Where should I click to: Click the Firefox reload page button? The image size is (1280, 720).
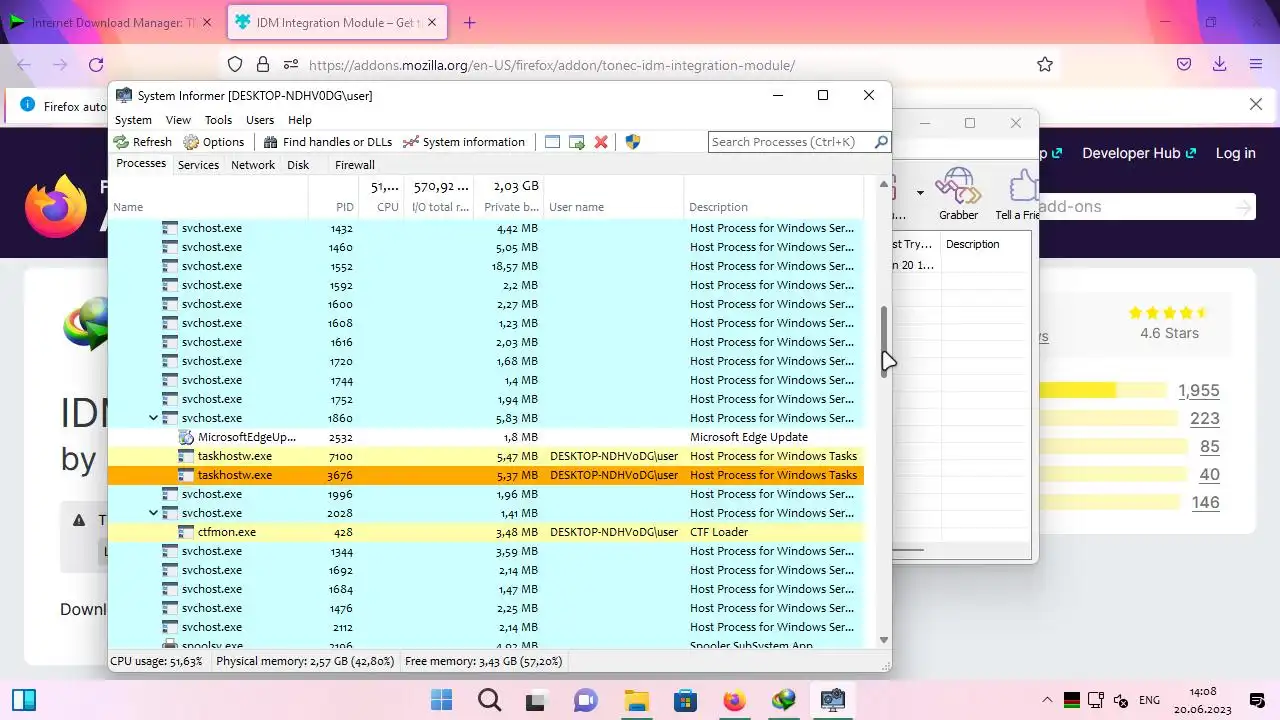(96, 65)
